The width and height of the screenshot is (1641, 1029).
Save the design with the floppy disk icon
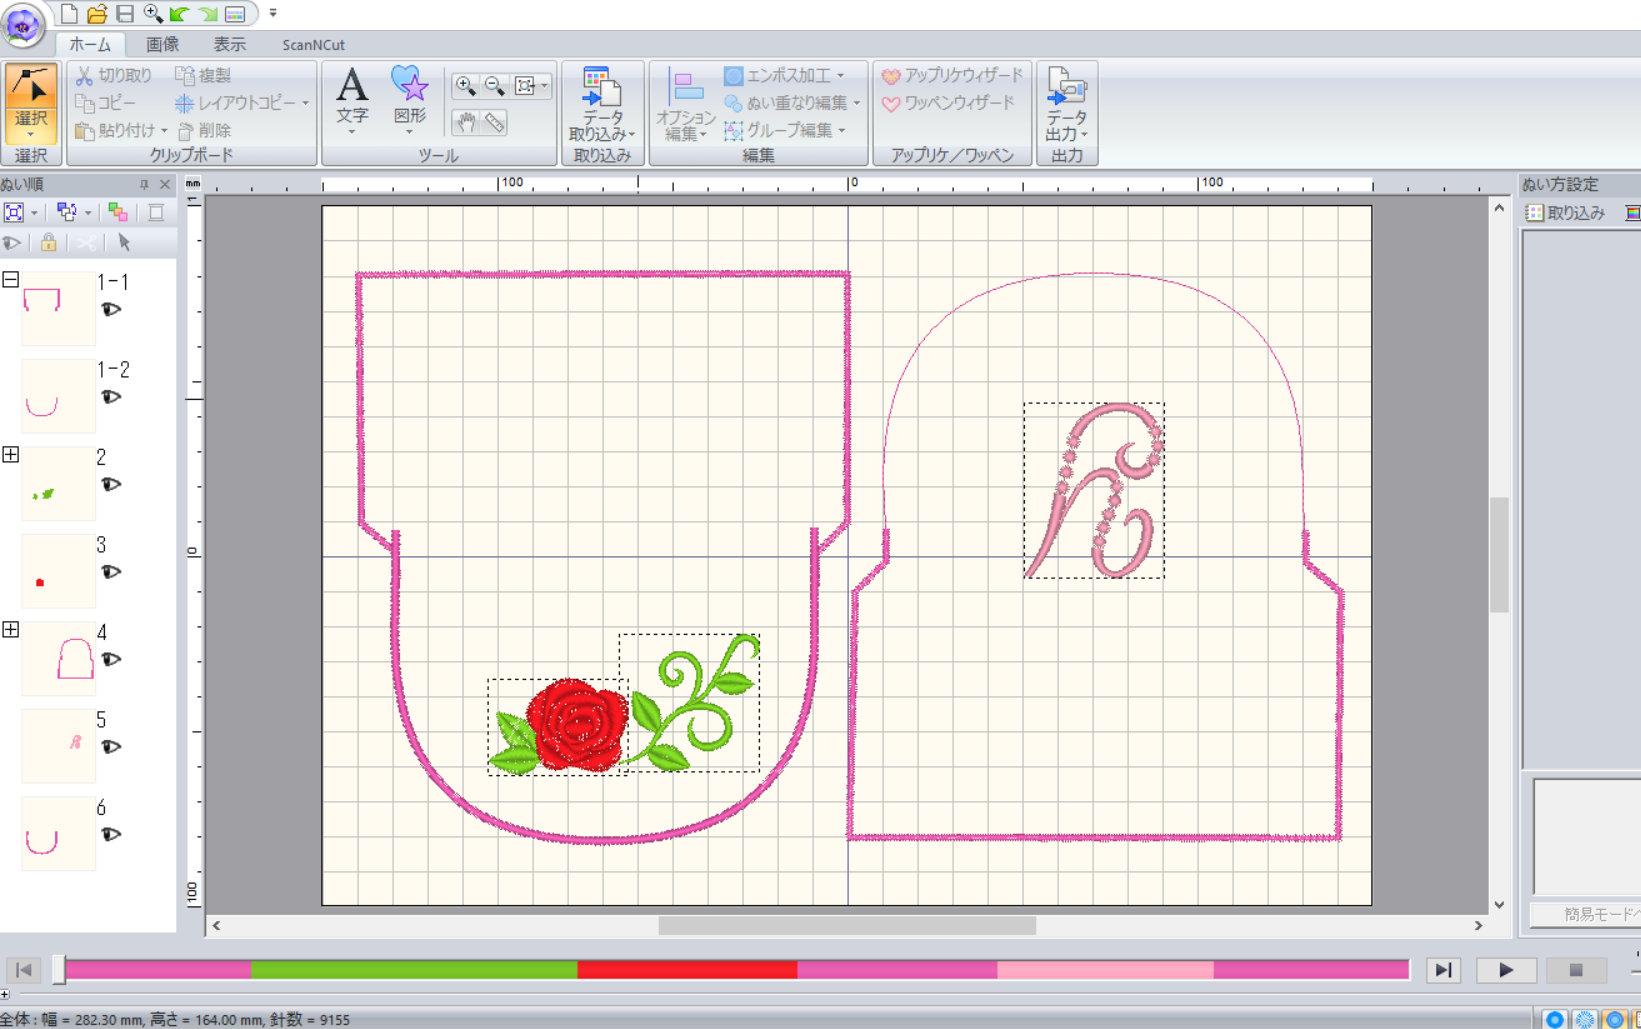pos(125,13)
